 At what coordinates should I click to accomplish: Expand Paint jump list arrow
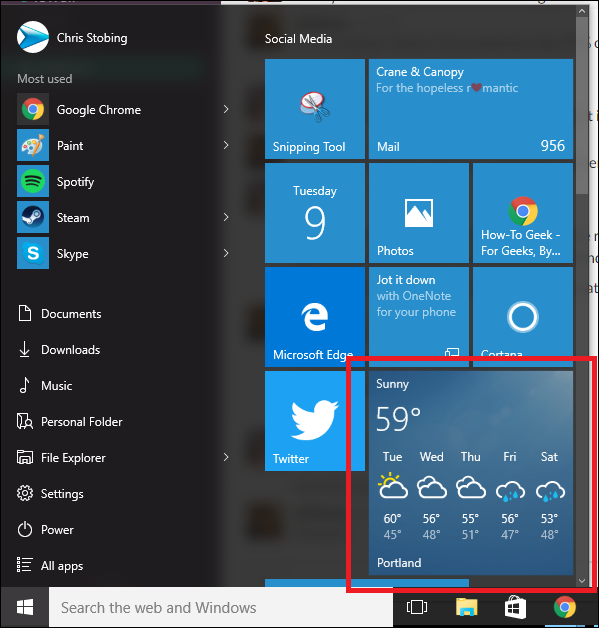(x=226, y=145)
